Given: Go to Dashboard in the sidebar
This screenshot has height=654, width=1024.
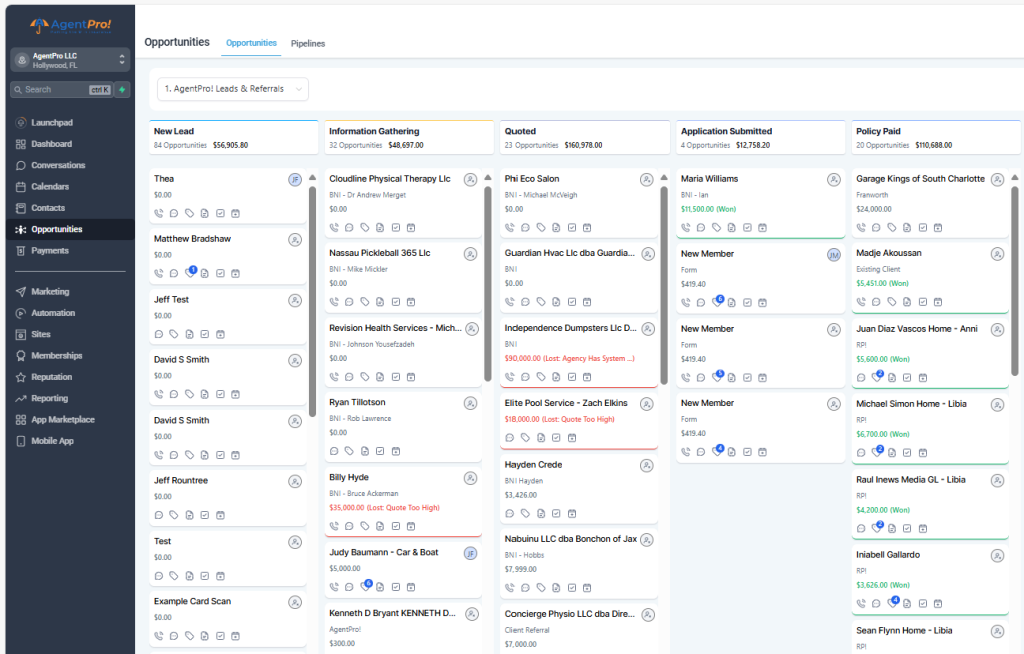Looking at the screenshot, I should pyautogui.click(x=52, y=144).
